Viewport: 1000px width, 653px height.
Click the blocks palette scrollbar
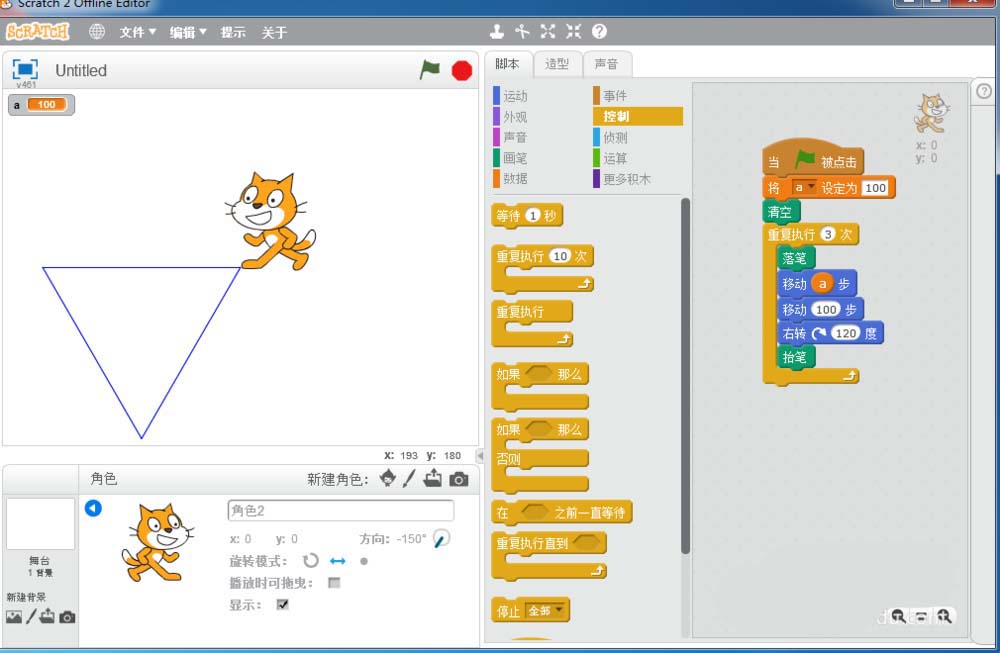click(x=686, y=376)
